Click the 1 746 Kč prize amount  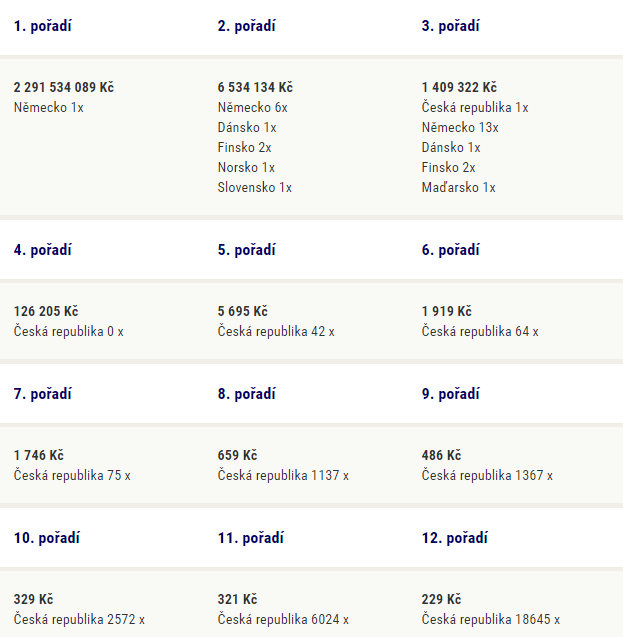point(39,455)
